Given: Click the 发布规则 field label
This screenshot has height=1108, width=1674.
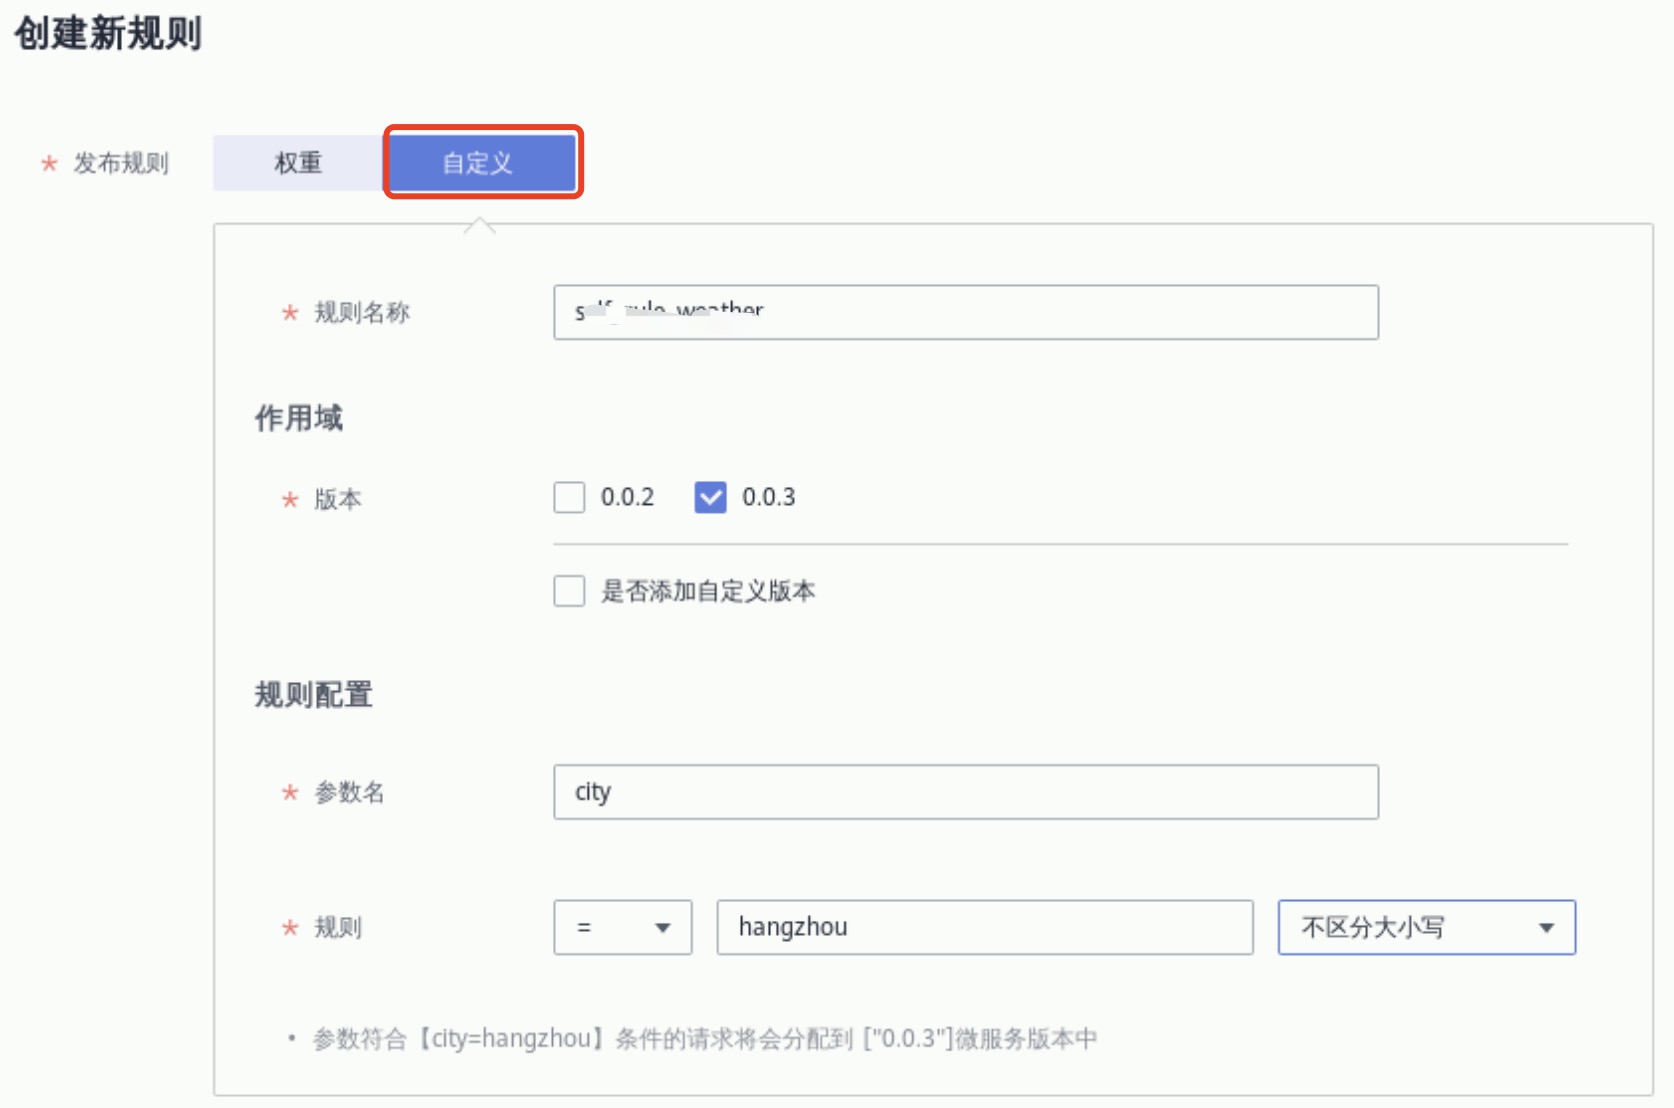Looking at the screenshot, I should [120, 163].
